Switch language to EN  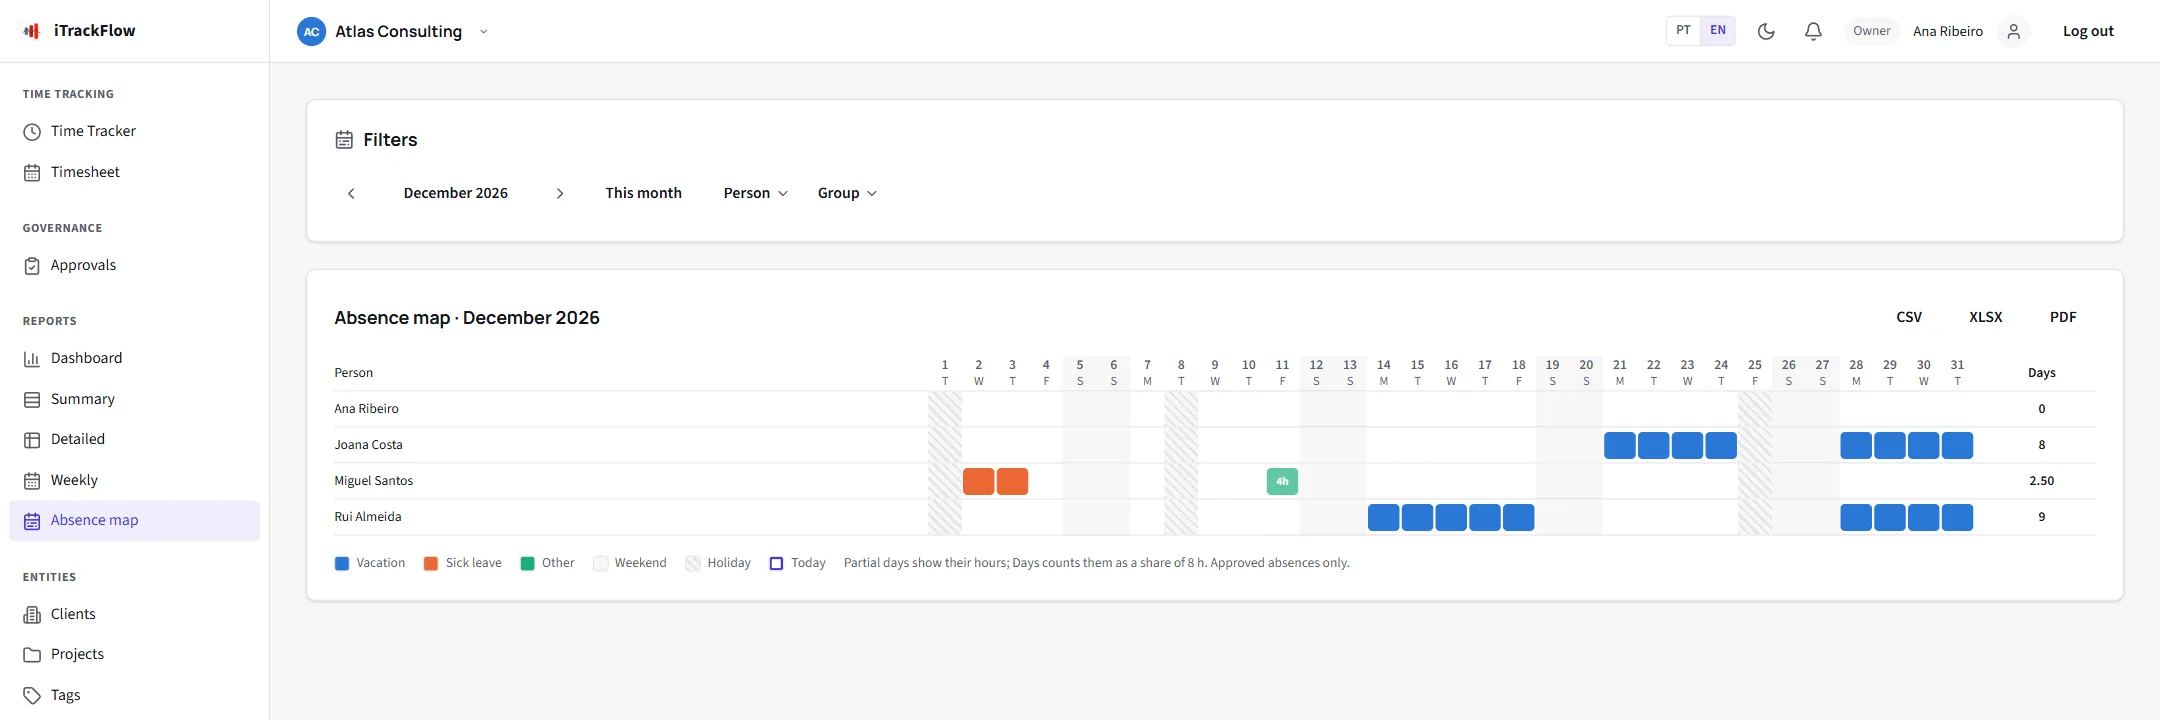click(1718, 30)
